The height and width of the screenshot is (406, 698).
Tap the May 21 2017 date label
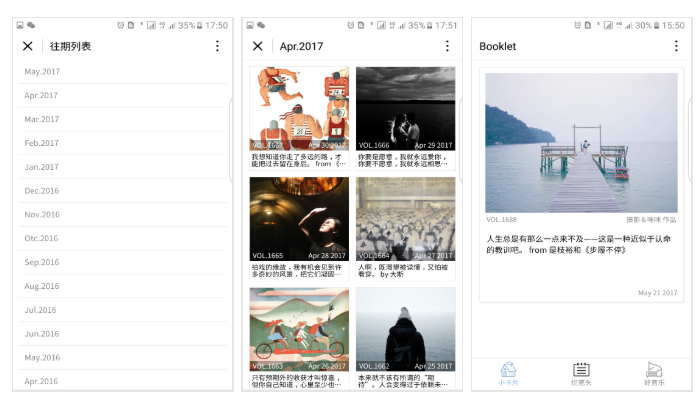click(657, 292)
